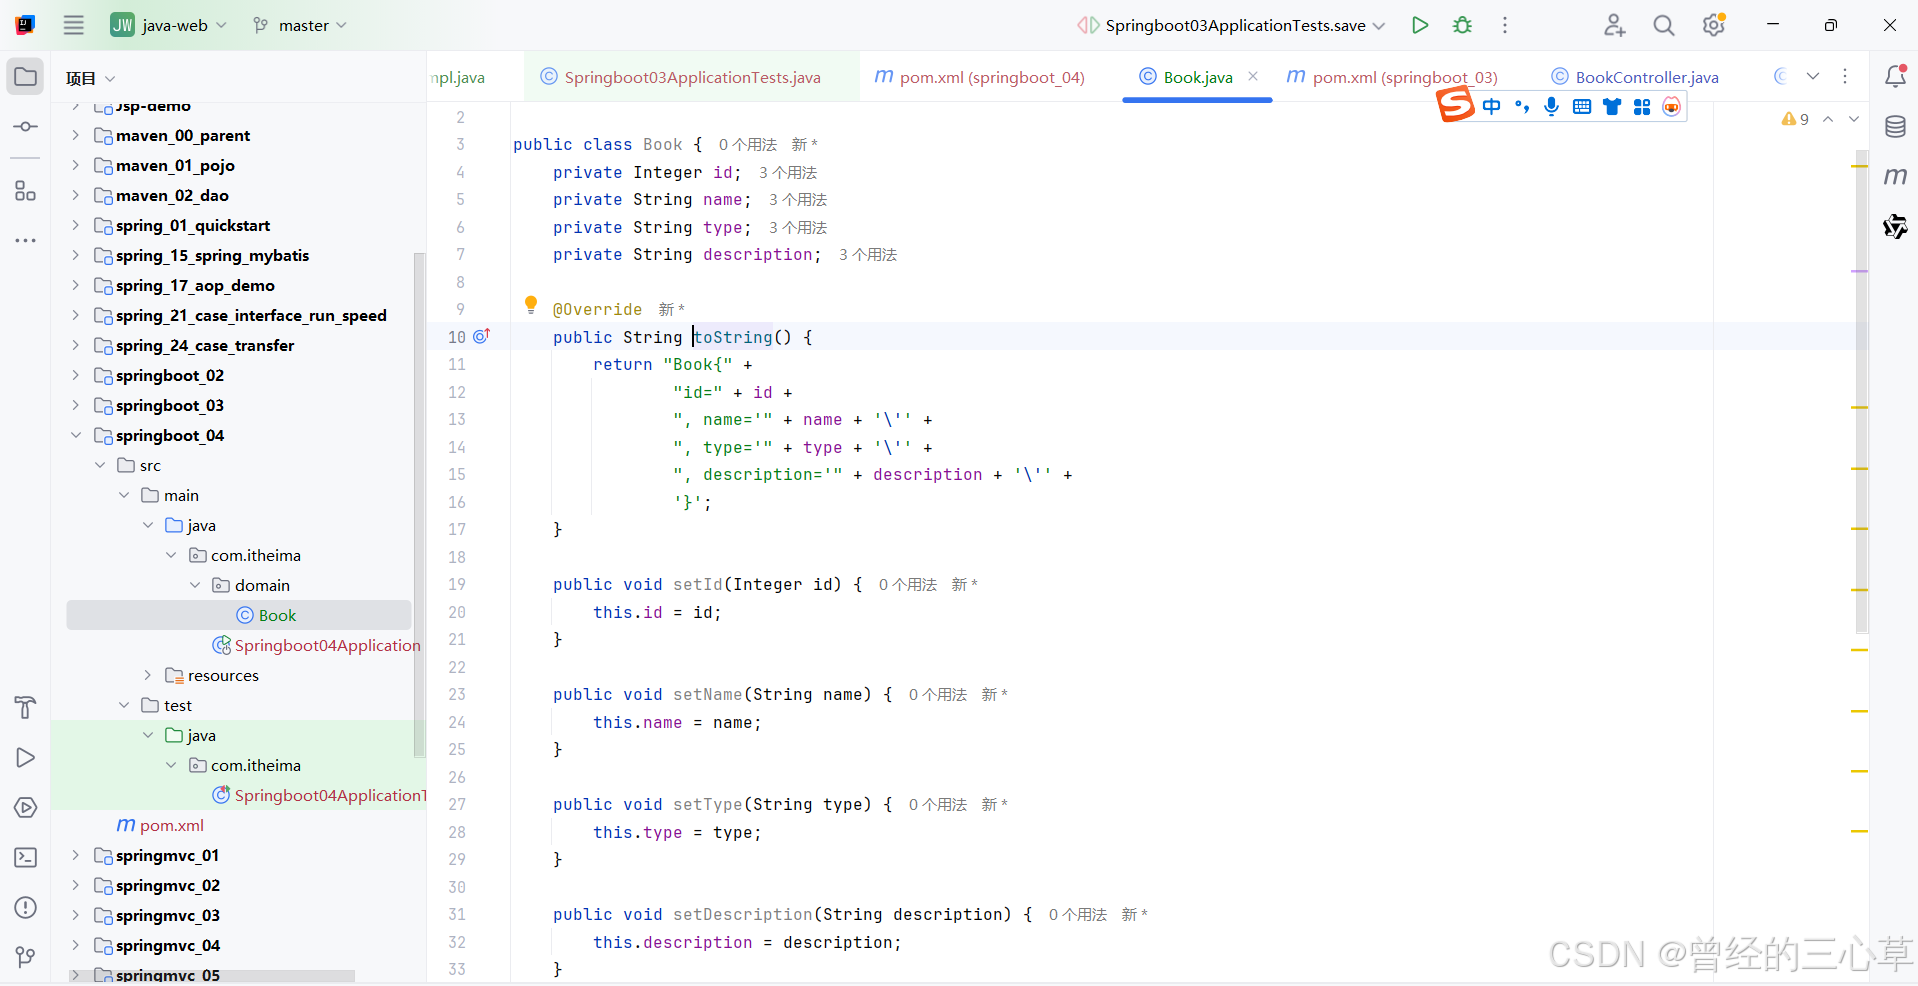Click the Sogou input method logo

click(x=1456, y=104)
